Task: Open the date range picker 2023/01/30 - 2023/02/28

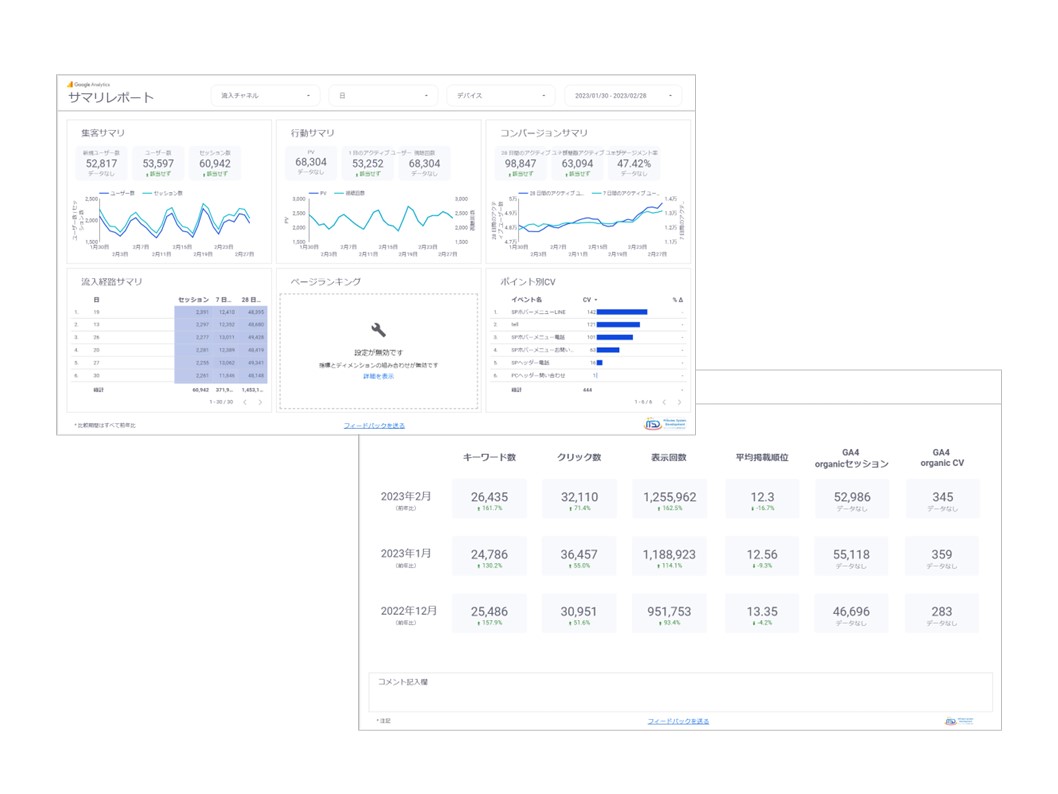Action: [x=623, y=96]
